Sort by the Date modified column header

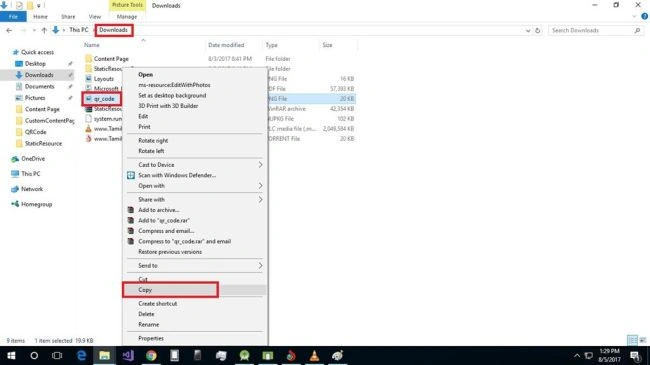tap(226, 45)
